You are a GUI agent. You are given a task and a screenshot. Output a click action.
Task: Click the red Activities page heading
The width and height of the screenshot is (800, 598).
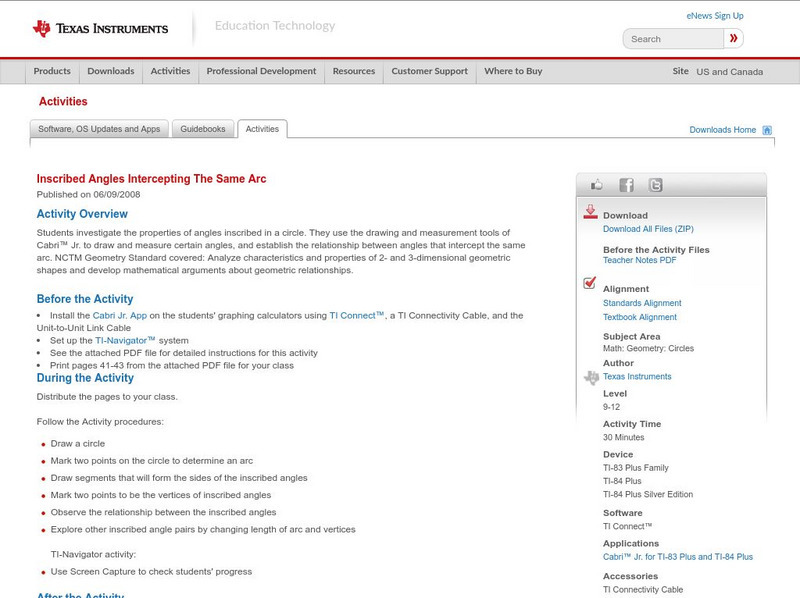tap(63, 102)
